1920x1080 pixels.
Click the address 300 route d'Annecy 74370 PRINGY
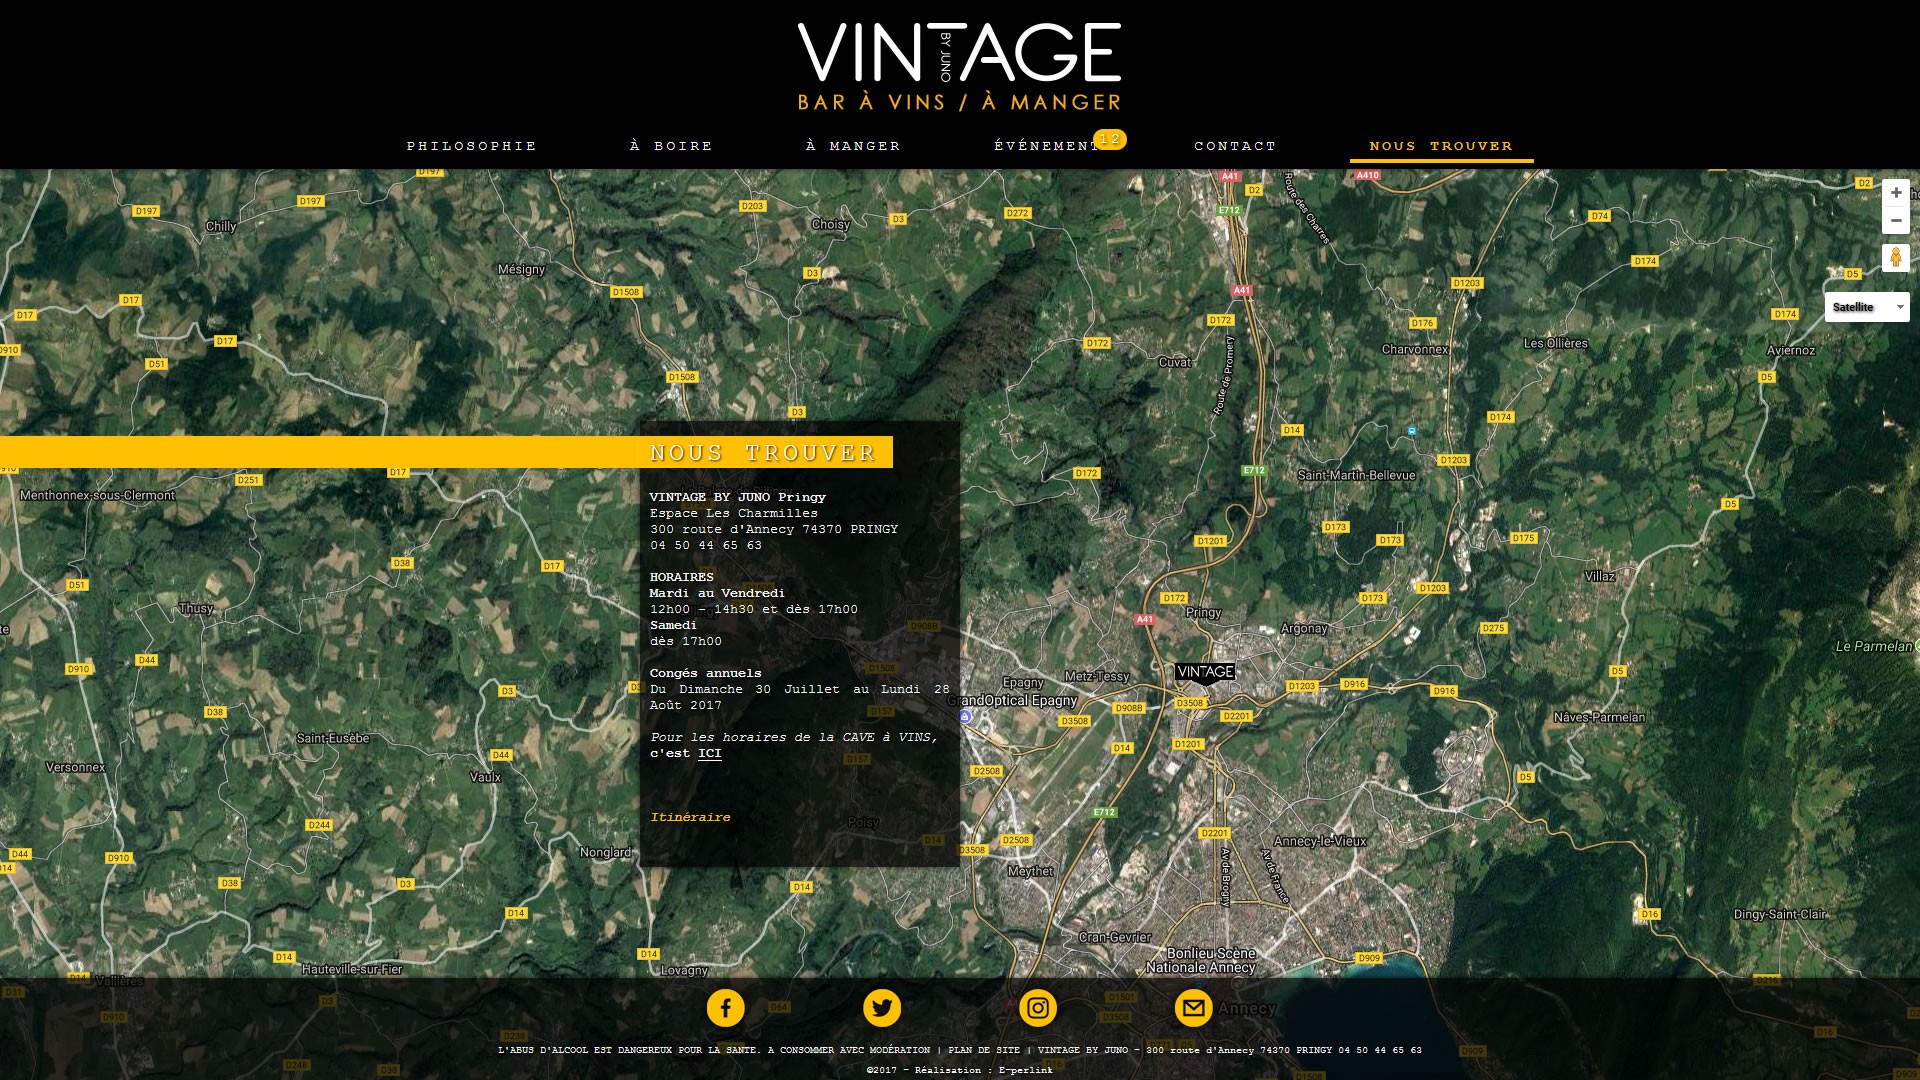point(774,529)
